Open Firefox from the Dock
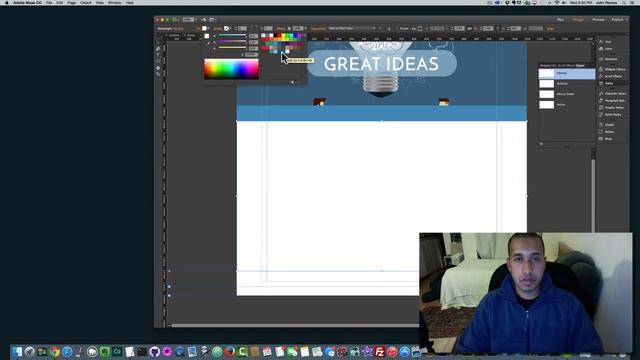This screenshot has width=640, height=360. (230, 351)
